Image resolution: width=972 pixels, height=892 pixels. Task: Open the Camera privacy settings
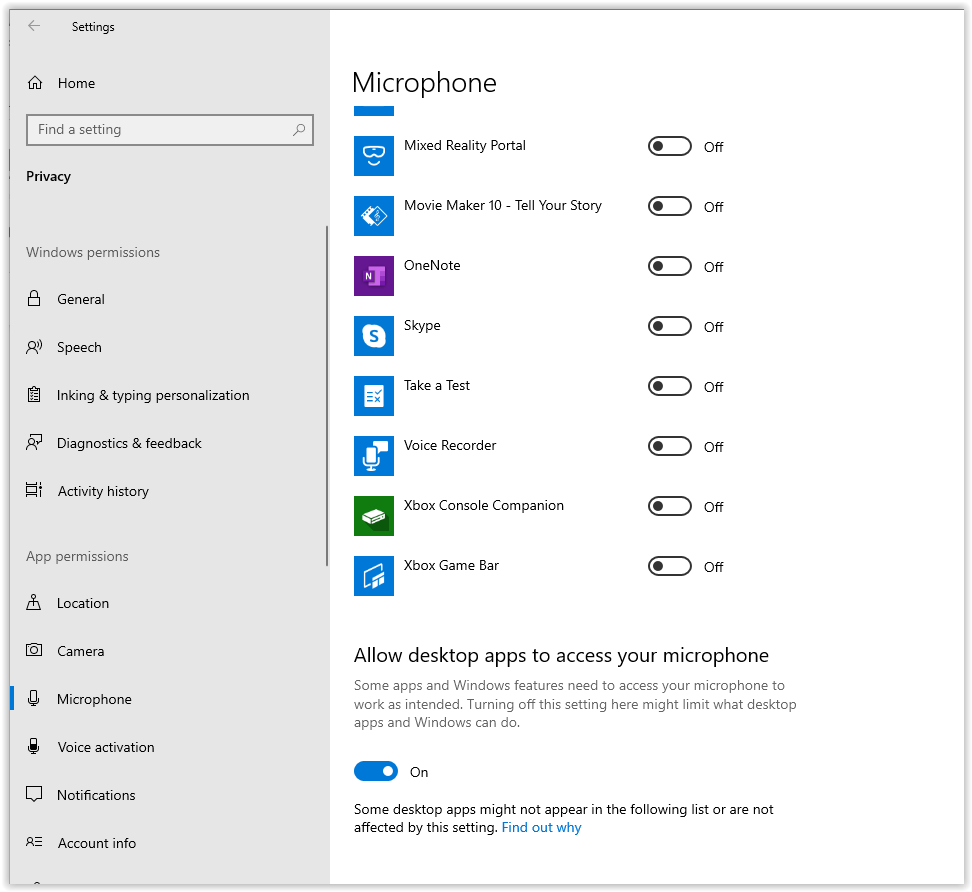click(80, 651)
